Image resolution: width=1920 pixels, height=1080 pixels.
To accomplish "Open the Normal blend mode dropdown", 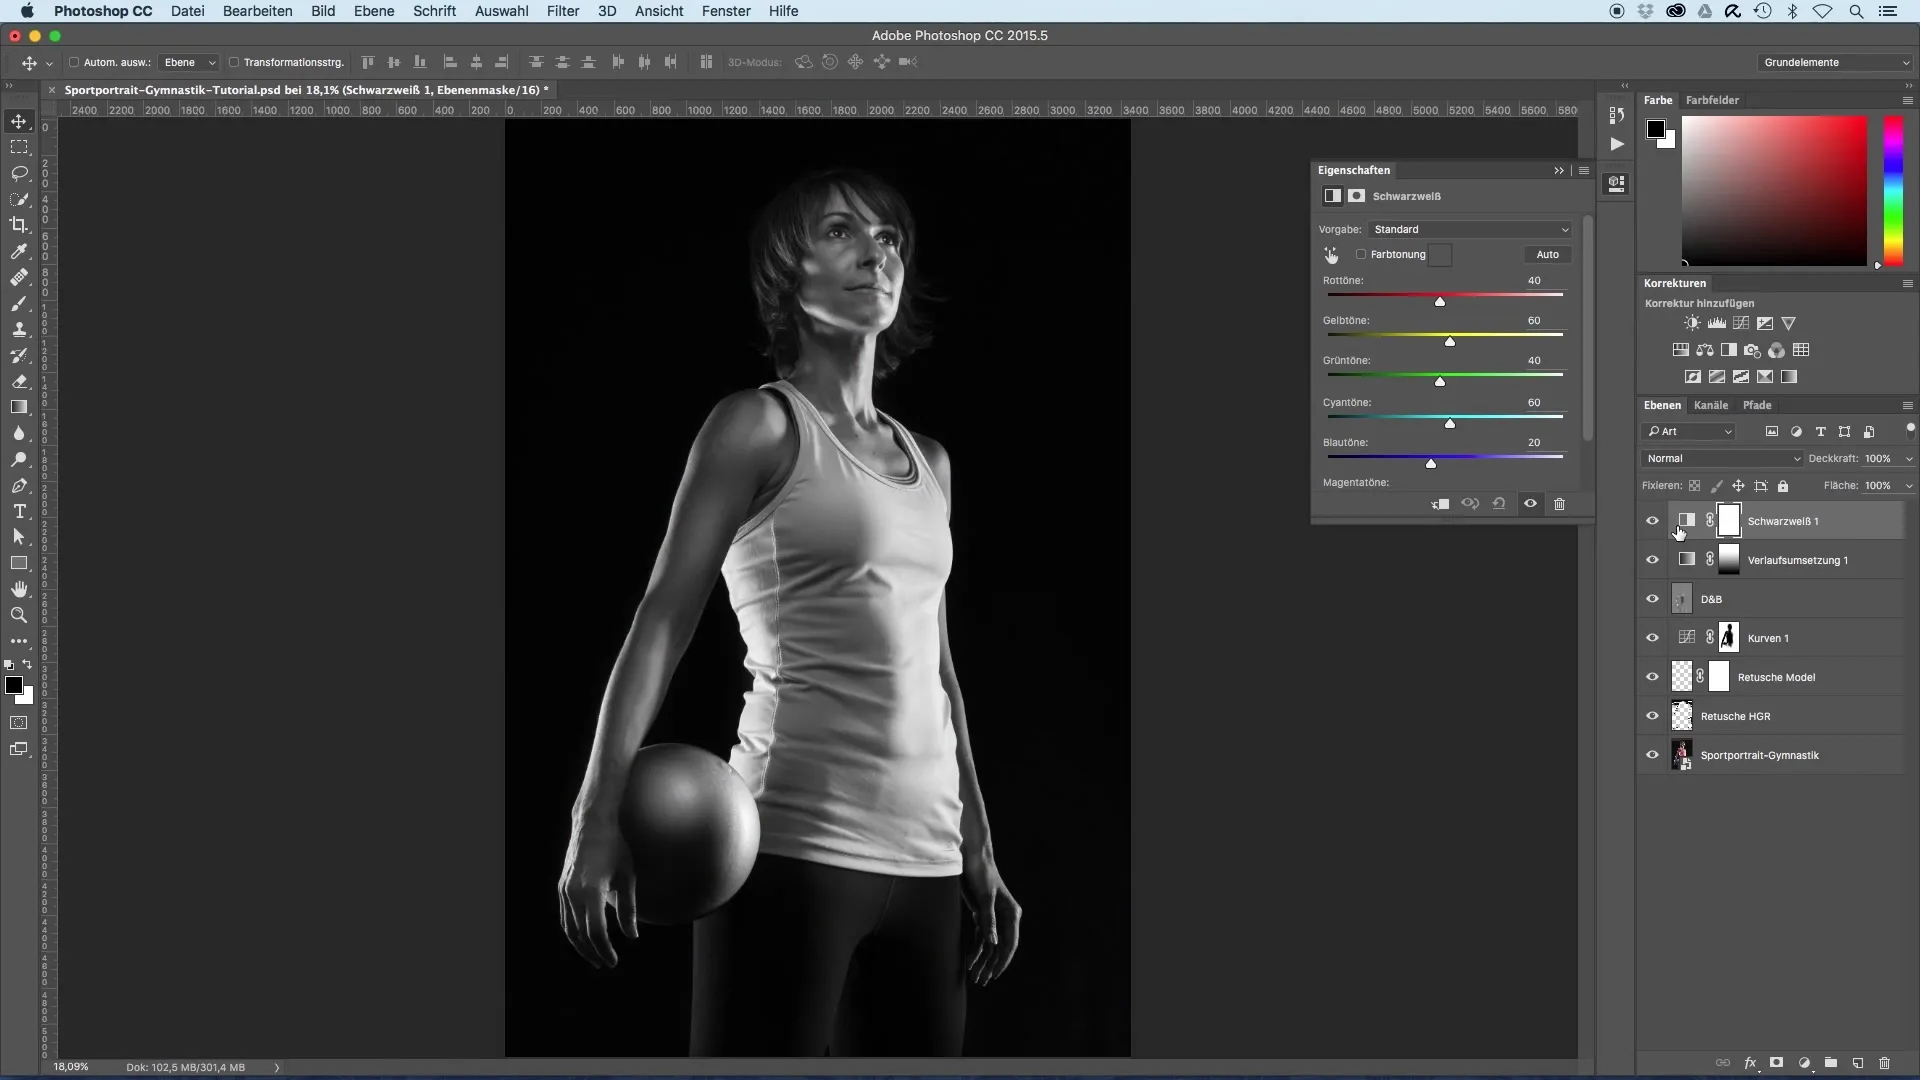I will 1722,458.
